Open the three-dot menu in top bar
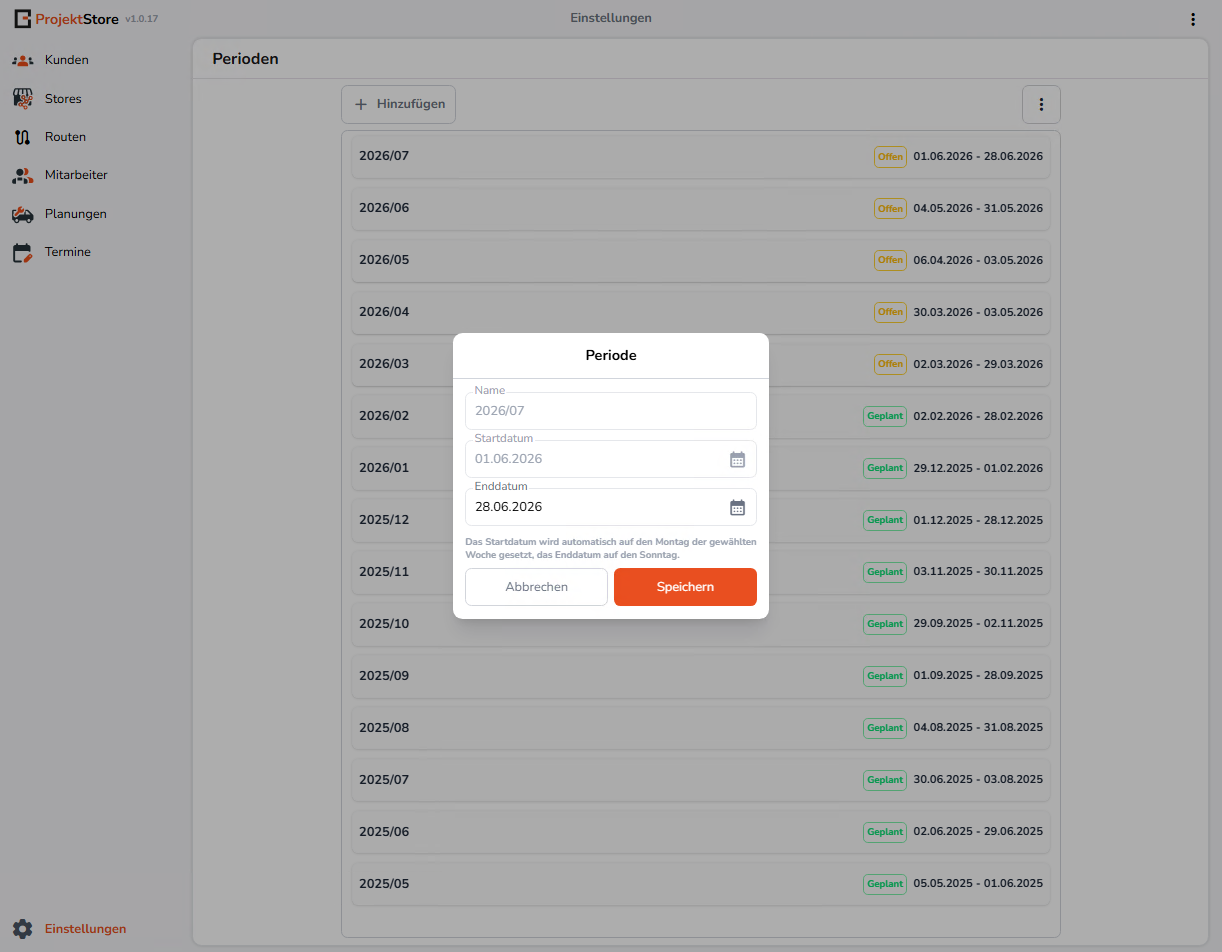The height and width of the screenshot is (952, 1222). point(1192,19)
